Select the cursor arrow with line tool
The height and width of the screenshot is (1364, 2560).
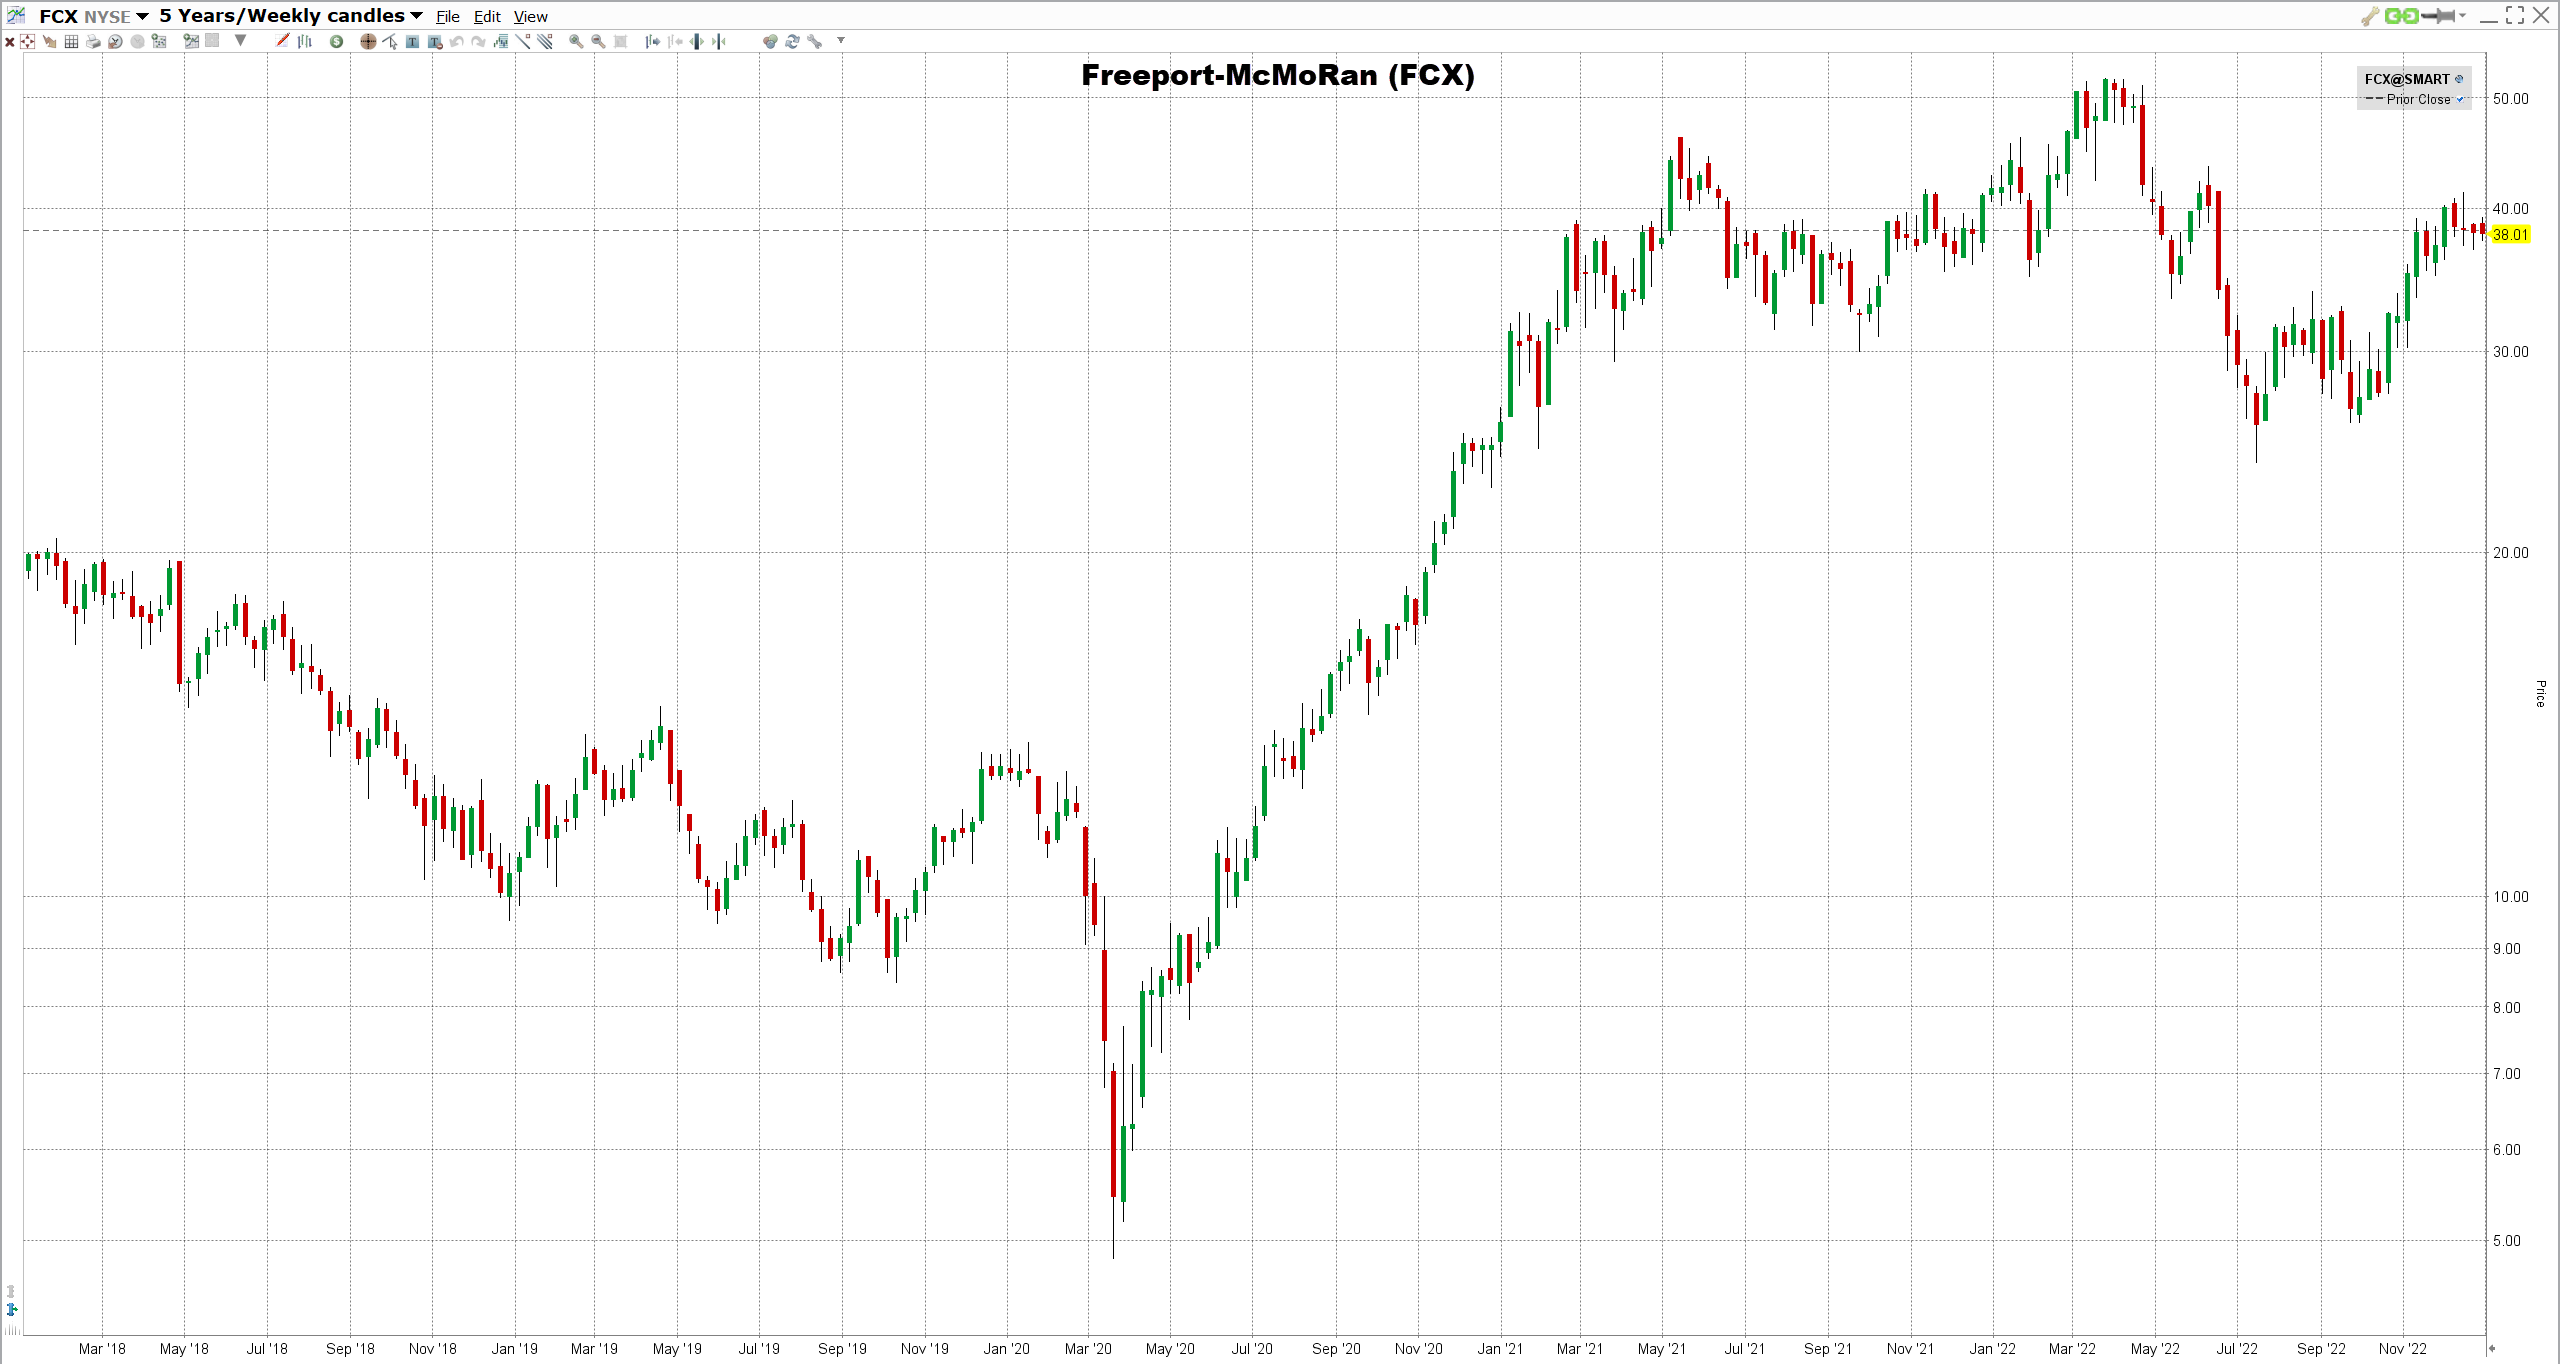click(x=390, y=42)
